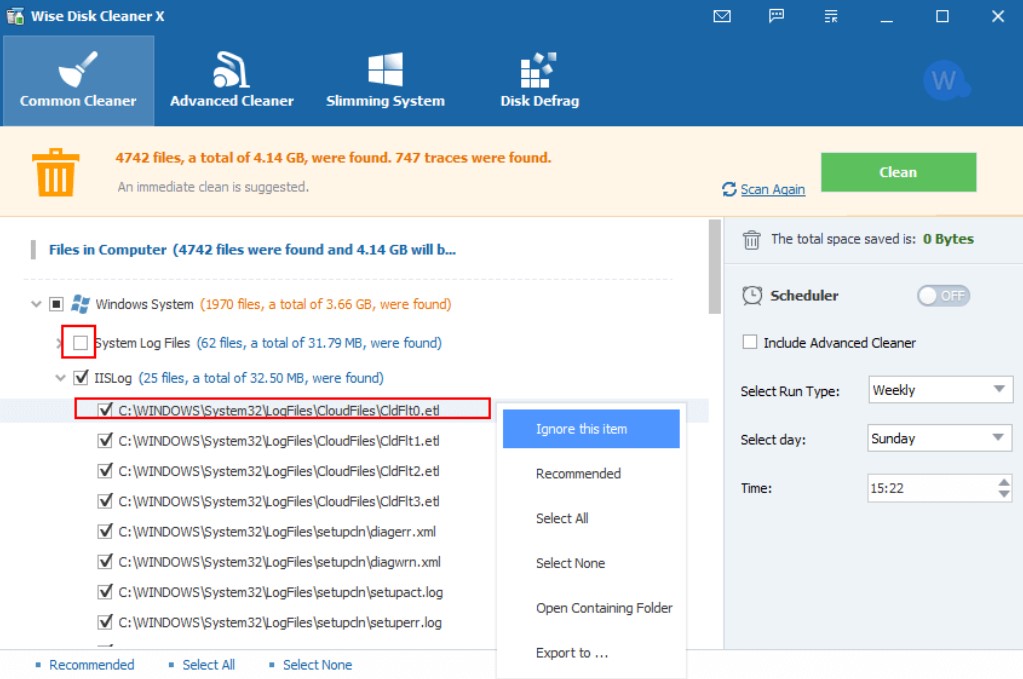The width and height of the screenshot is (1023, 679).
Task: Uncheck the CldFlt3.etl file checkbox
Action: 105,501
